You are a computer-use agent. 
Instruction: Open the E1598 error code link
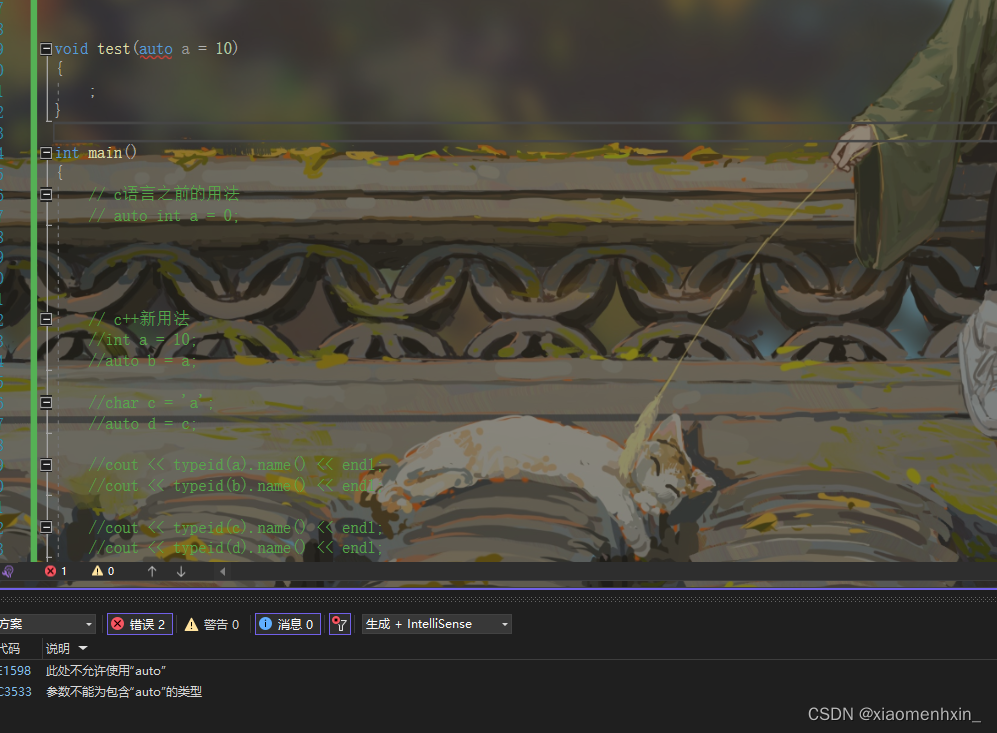click(x=15, y=671)
